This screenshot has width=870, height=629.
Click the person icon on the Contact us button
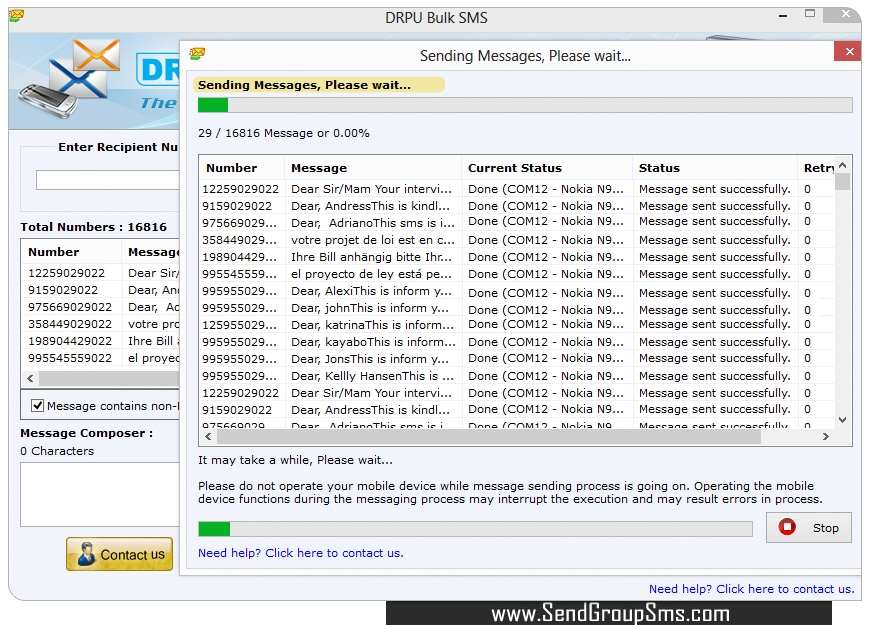[86, 554]
